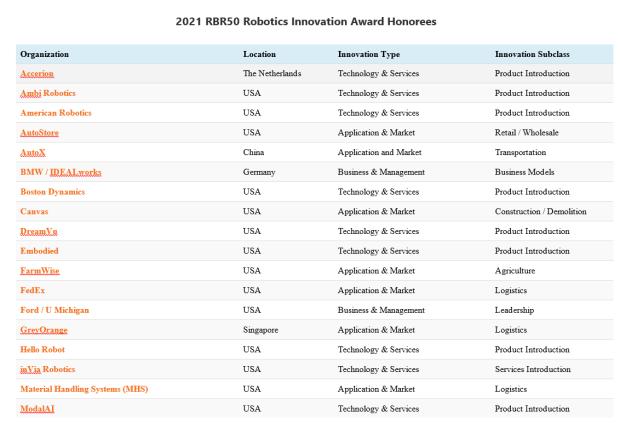Click the ModalAI organization link

tap(39, 408)
